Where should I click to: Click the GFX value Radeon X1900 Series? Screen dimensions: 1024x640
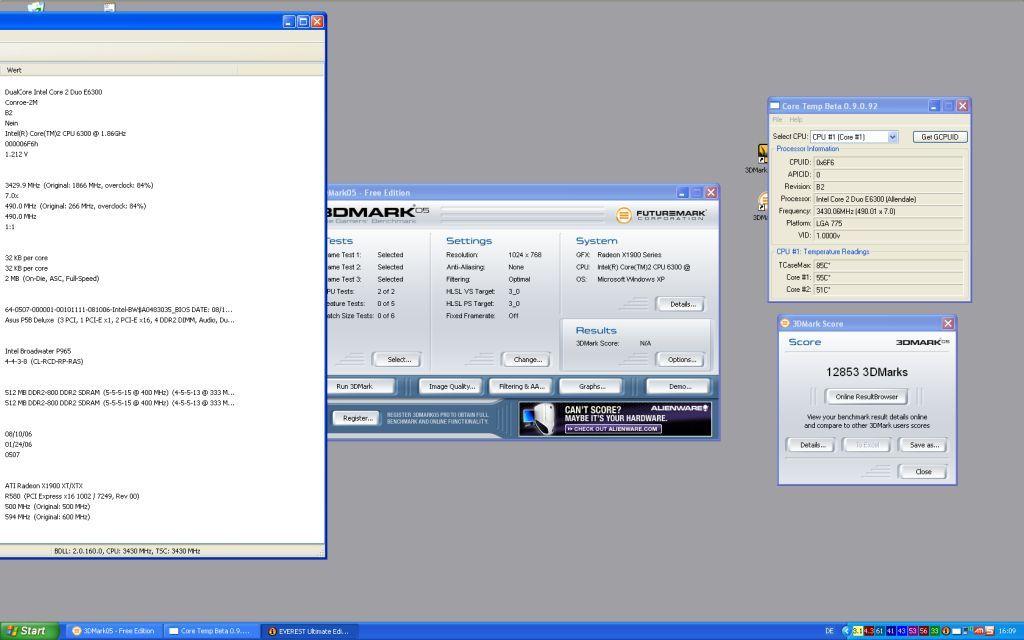click(629, 255)
